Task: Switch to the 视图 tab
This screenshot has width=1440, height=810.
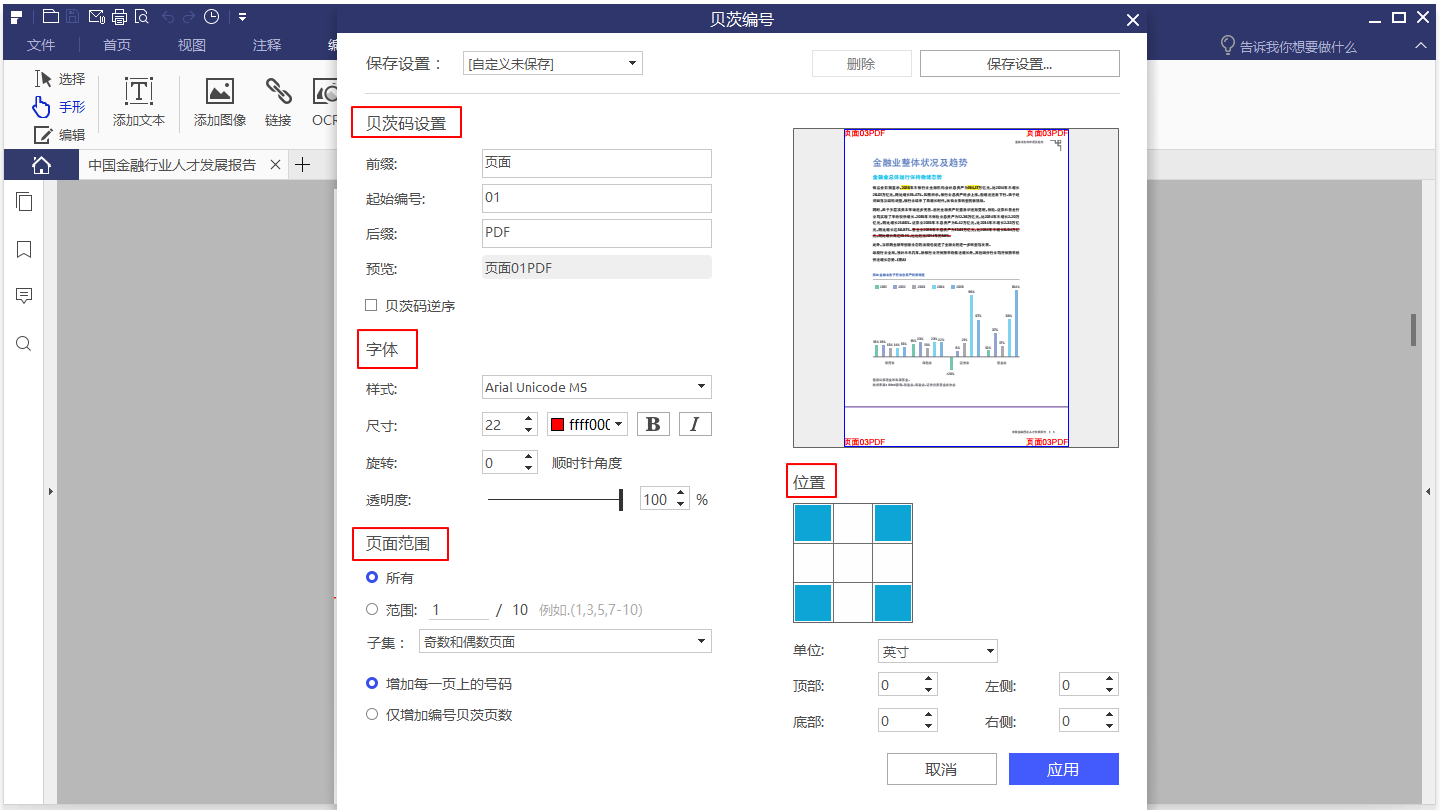Action: pos(192,45)
